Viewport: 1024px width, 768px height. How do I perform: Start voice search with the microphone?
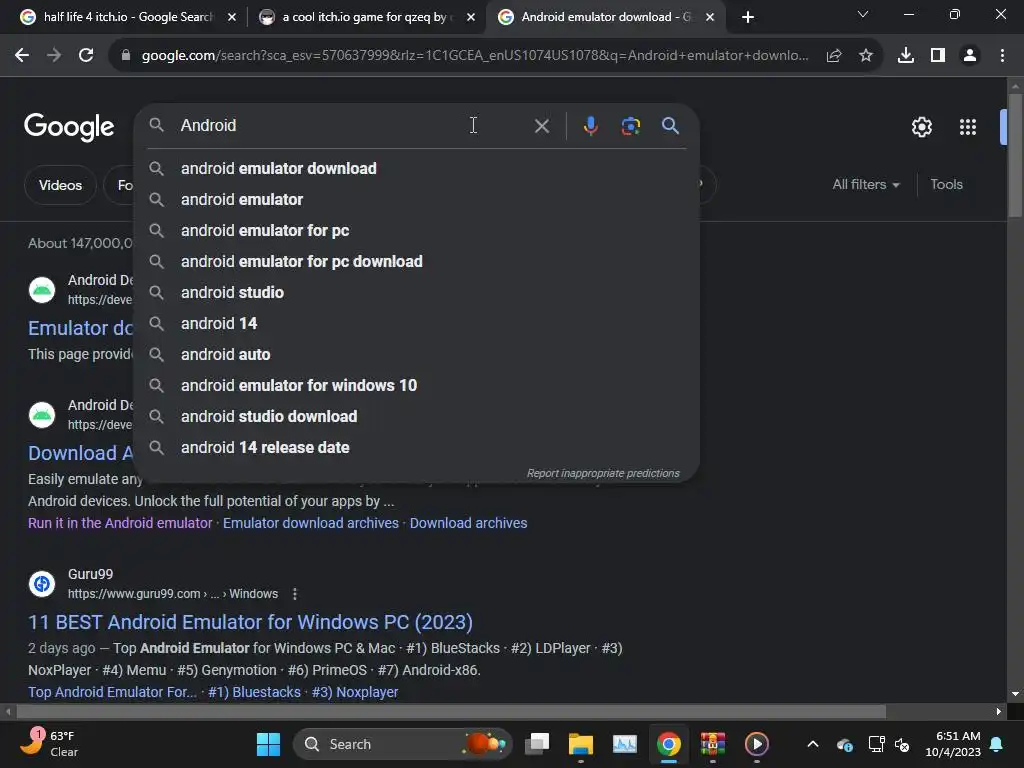[x=590, y=125]
